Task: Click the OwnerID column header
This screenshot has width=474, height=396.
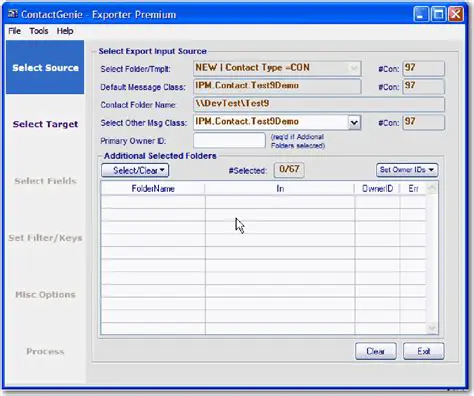Action: (377, 189)
